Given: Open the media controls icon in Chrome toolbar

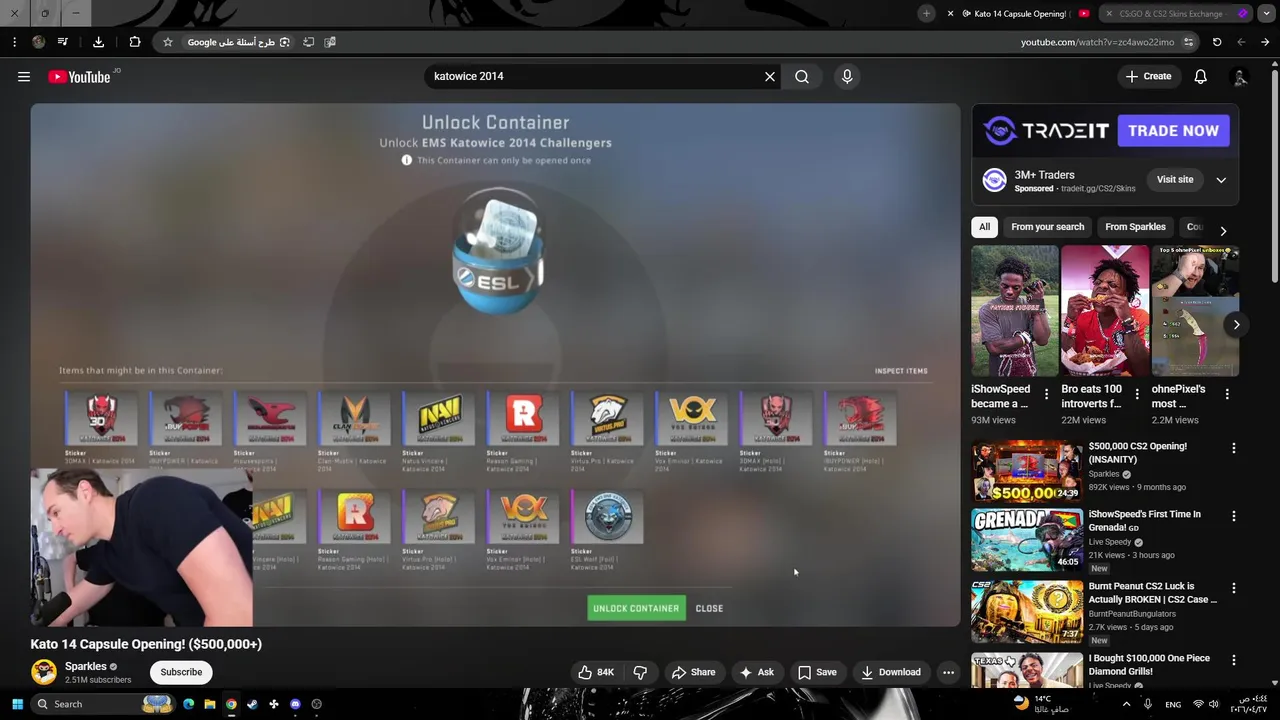Looking at the screenshot, I should coord(63,42).
